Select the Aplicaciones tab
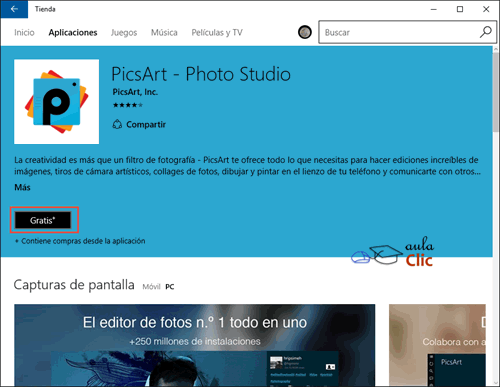This screenshot has height=387, width=500. point(73,32)
